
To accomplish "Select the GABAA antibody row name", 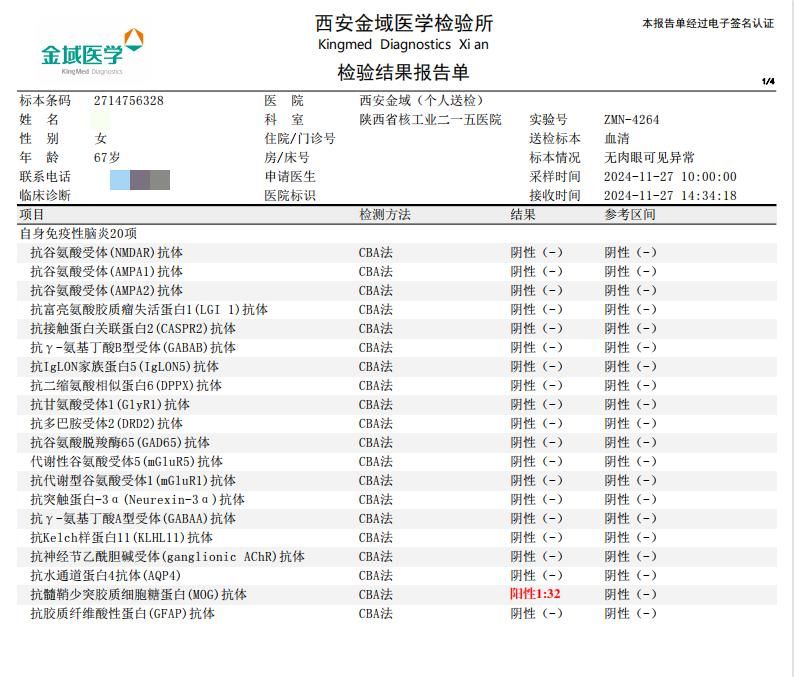I will (x=133, y=519).
